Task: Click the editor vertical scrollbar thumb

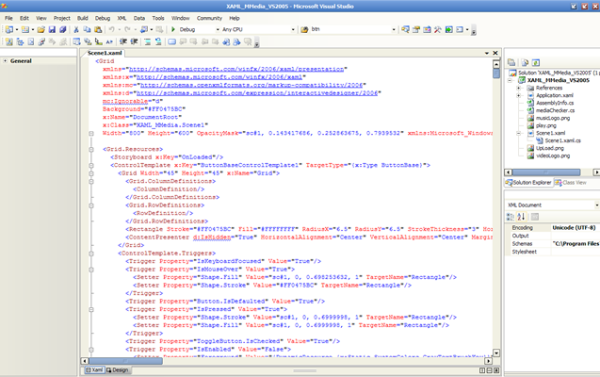Action: coord(496,73)
